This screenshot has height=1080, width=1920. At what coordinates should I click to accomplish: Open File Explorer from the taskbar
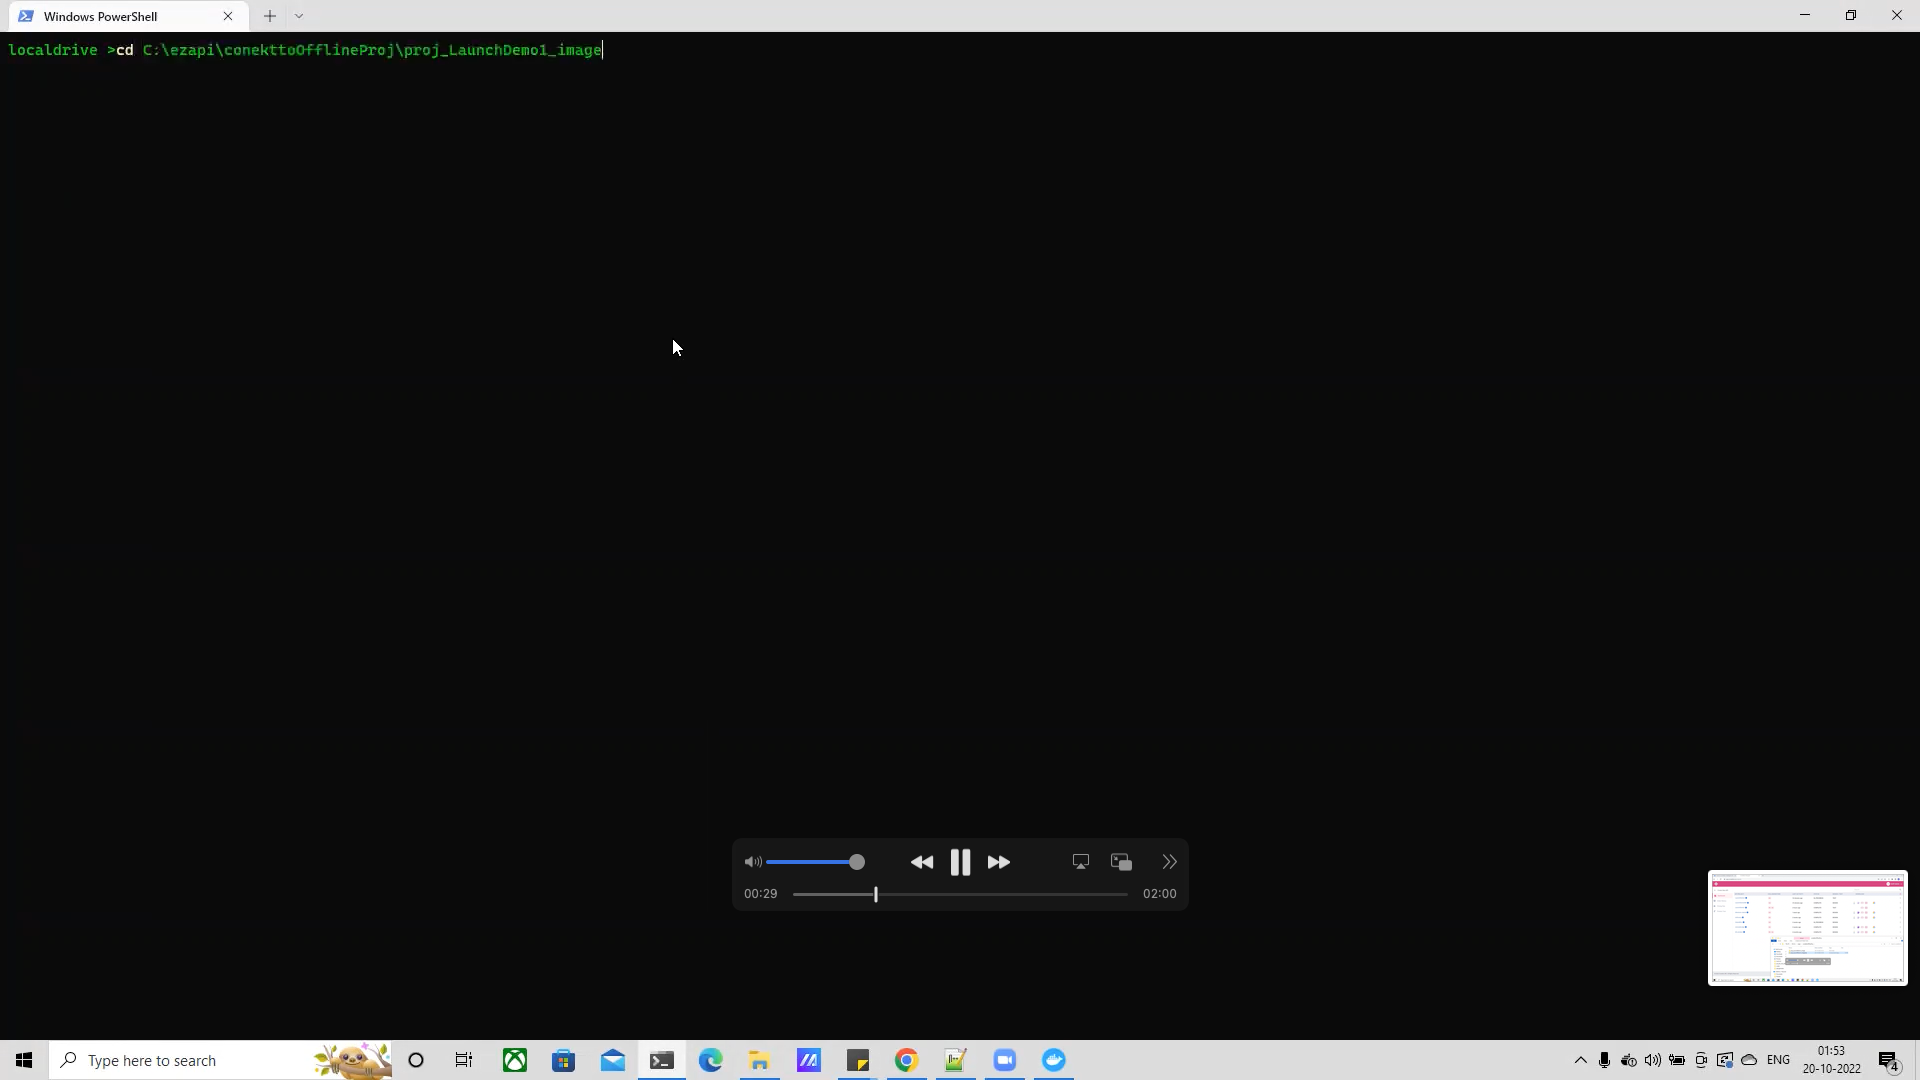point(759,1060)
